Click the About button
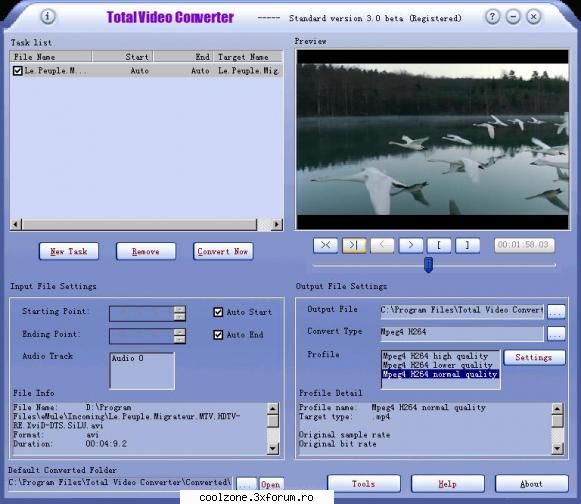This screenshot has width=581, height=504. pos(531,484)
